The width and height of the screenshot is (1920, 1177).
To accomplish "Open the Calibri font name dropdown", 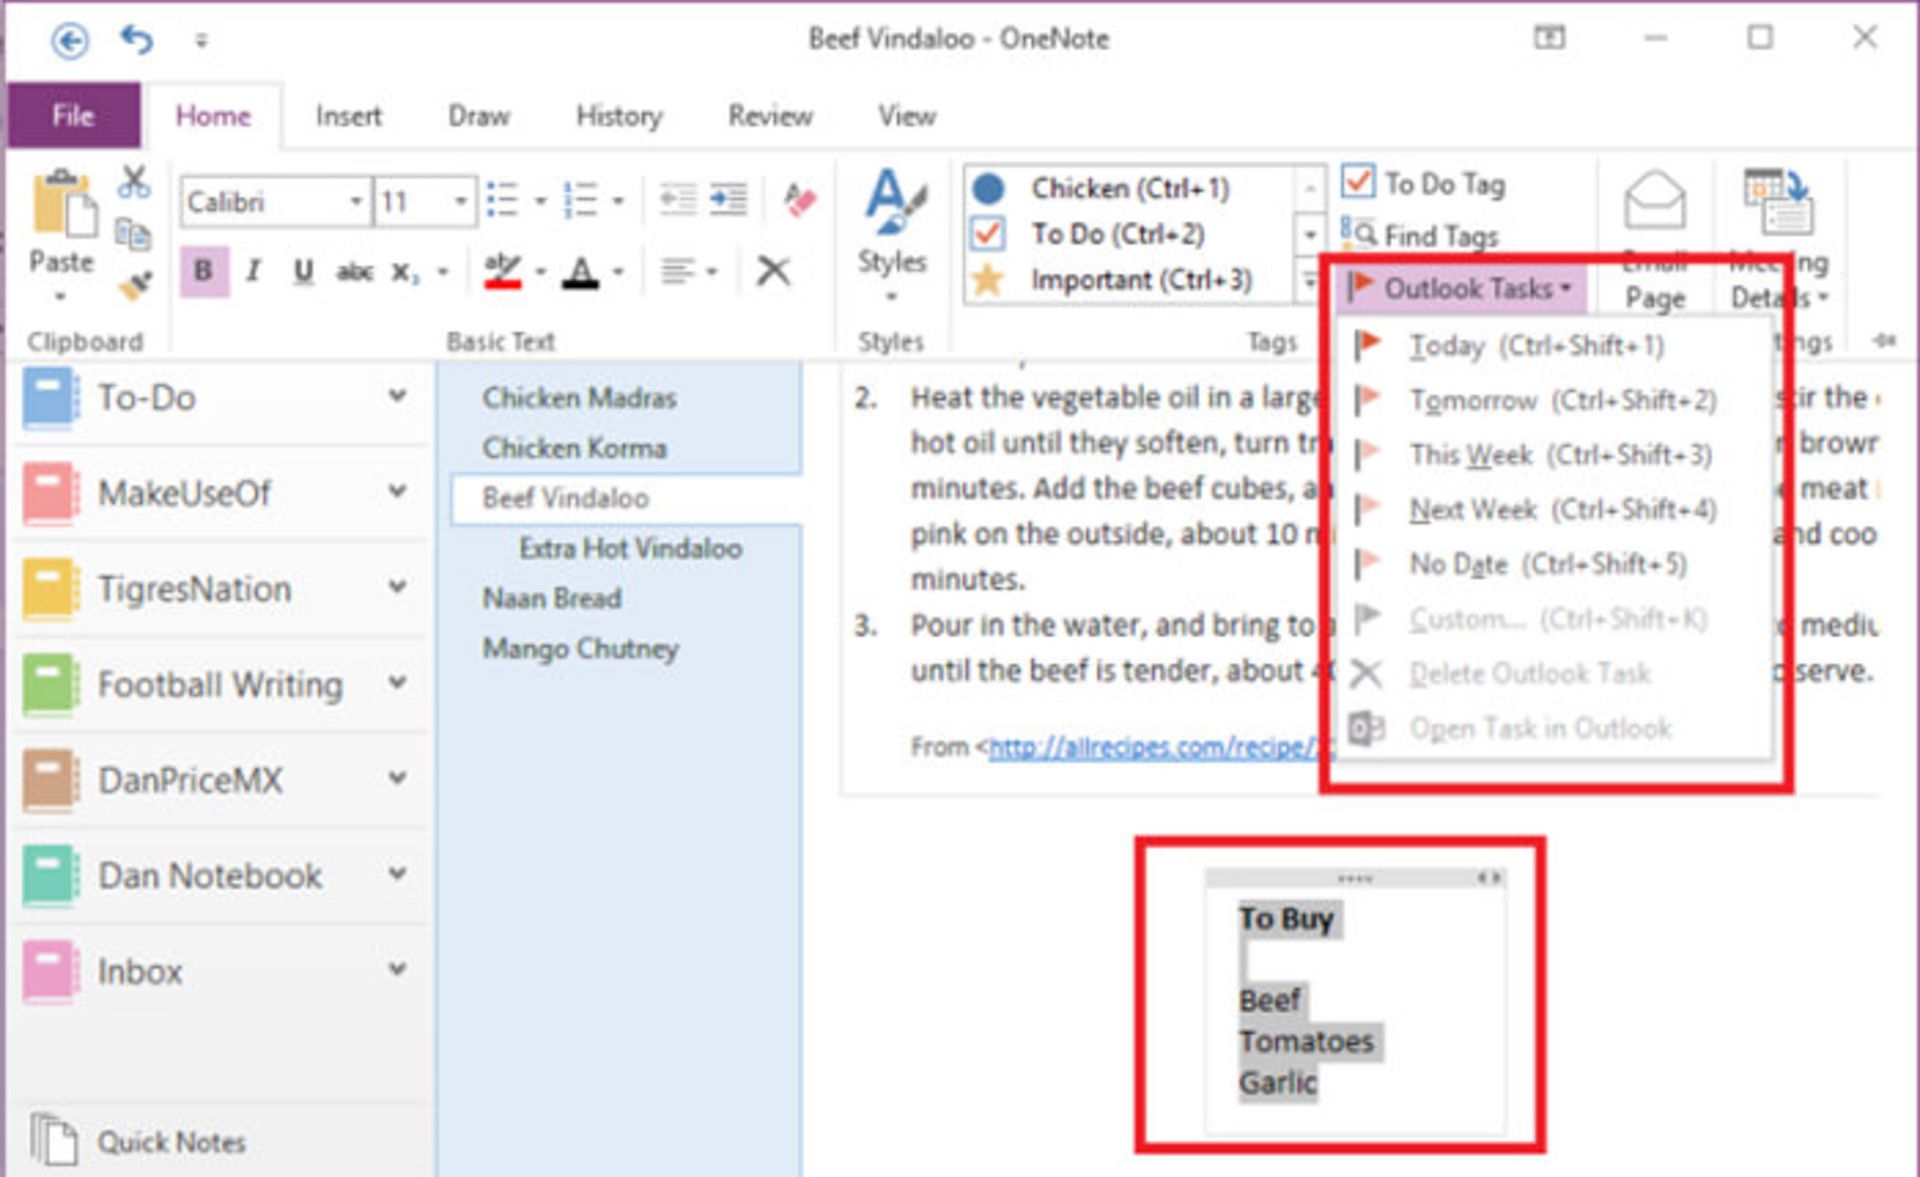I will 355,202.
